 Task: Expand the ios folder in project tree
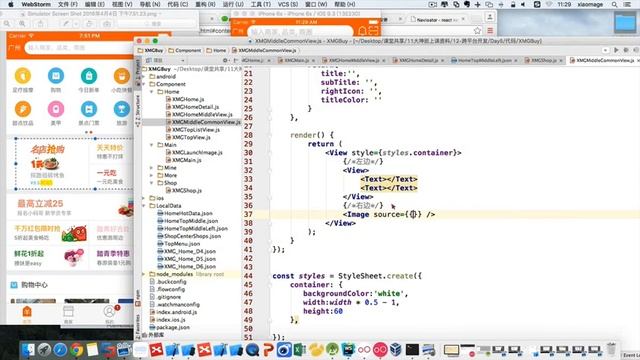pos(144,198)
